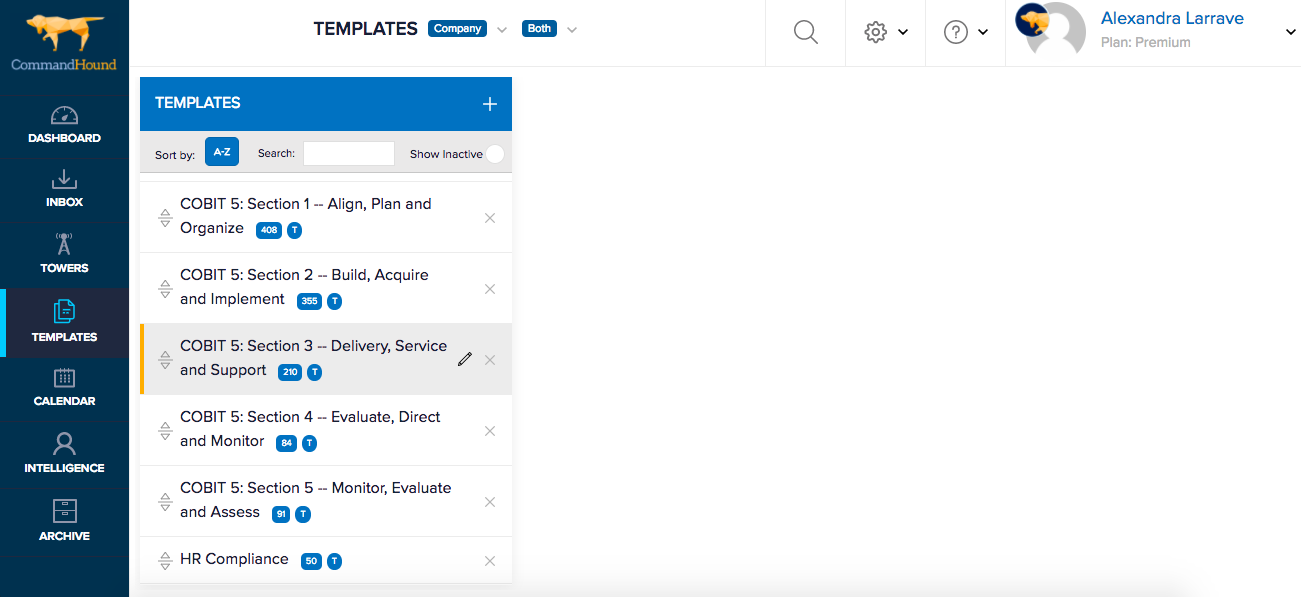The image size is (1301, 597).
Task: Open the Towers antenna icon
Action: 64,244
